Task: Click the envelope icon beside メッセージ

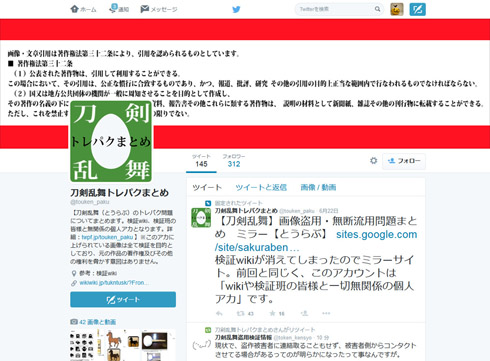Action: (x=144, y=9)
